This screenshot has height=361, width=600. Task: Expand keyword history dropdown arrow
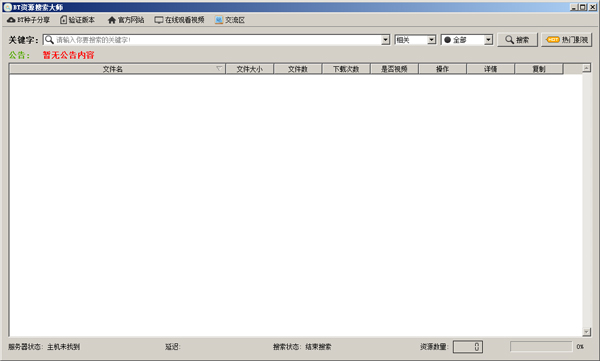tap(386, 40)
